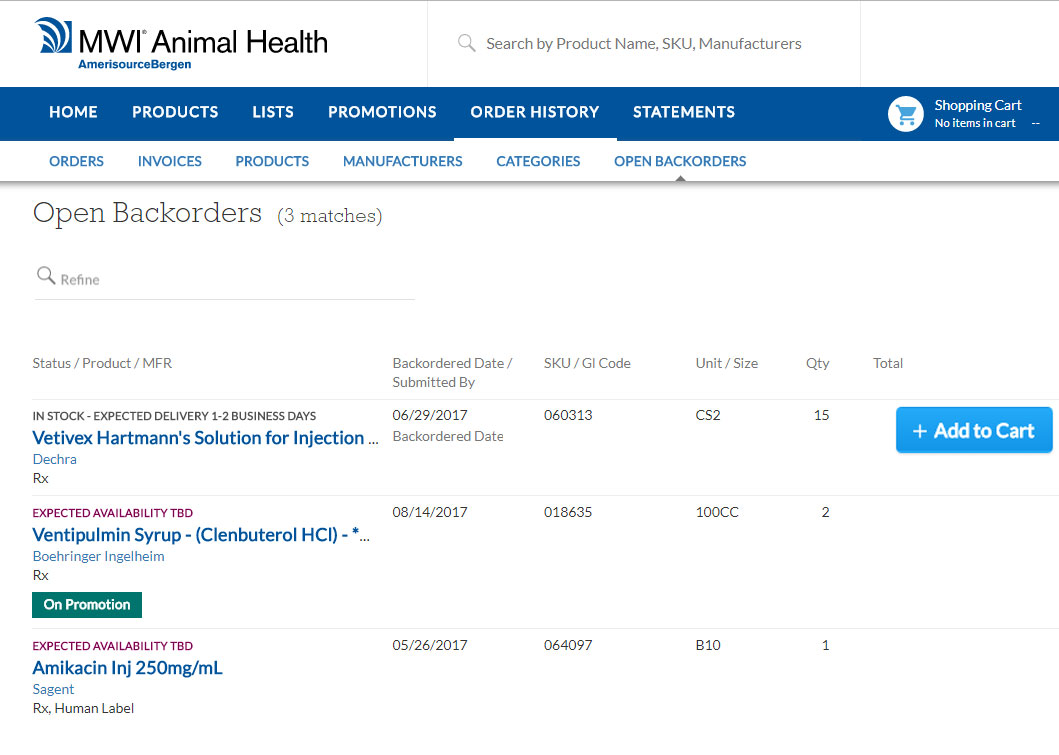This screenshot has width=1059, height=755.
Task: Click the plus icon on Add to Cart
Action: click(922, 430)
